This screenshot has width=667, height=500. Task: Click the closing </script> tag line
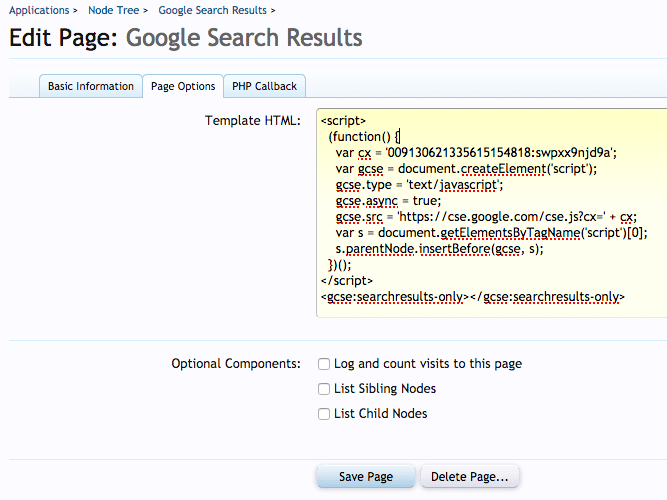(x=347, y=281)
